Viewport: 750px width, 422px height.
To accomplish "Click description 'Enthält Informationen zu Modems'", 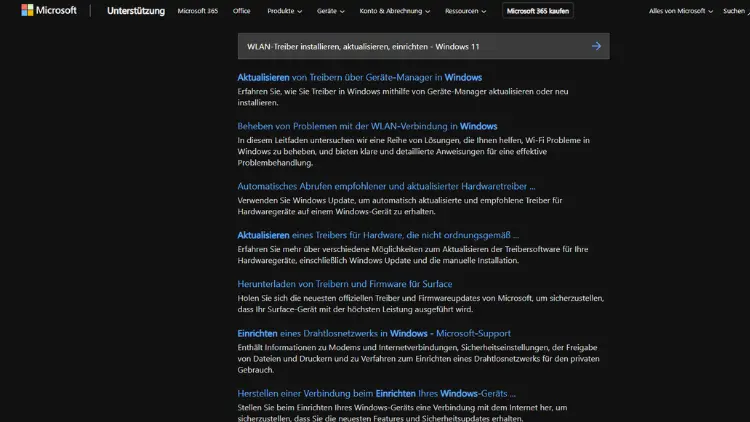I will [x=419, y=358].
